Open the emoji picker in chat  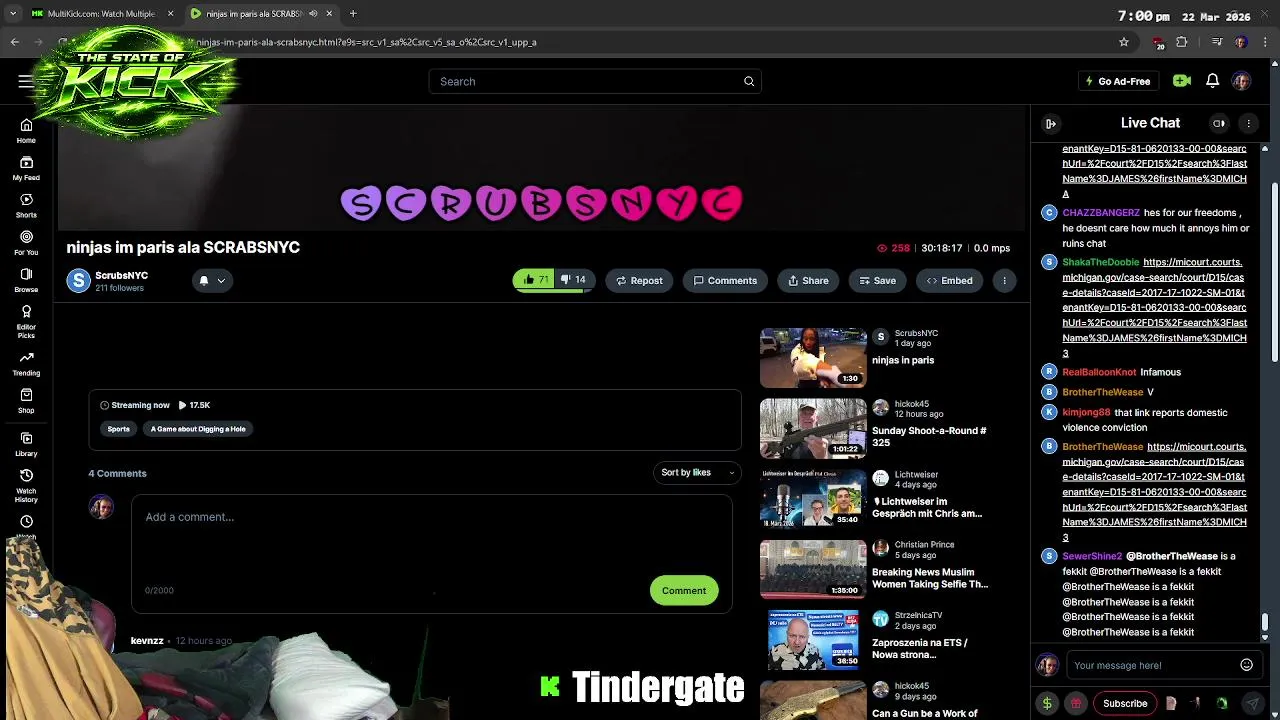(1246, 665)
